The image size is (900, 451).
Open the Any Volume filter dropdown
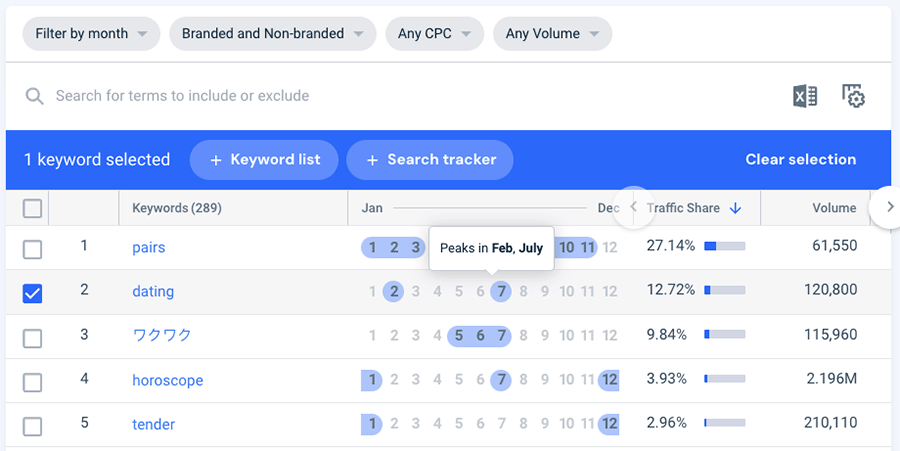(552, 34)
